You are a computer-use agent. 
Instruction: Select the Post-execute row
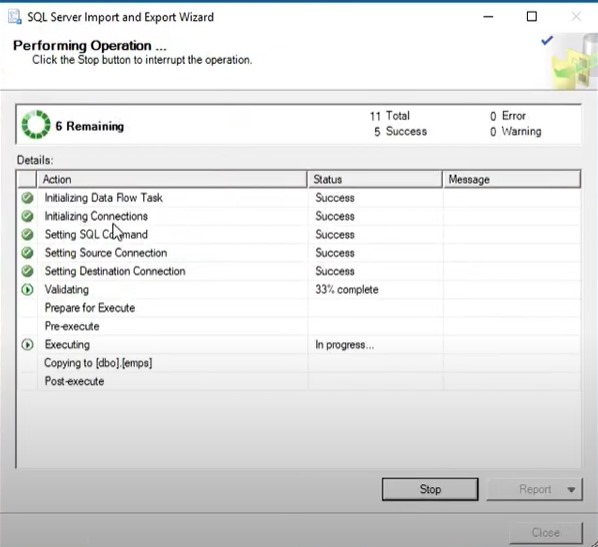click(x=299, y=381)
